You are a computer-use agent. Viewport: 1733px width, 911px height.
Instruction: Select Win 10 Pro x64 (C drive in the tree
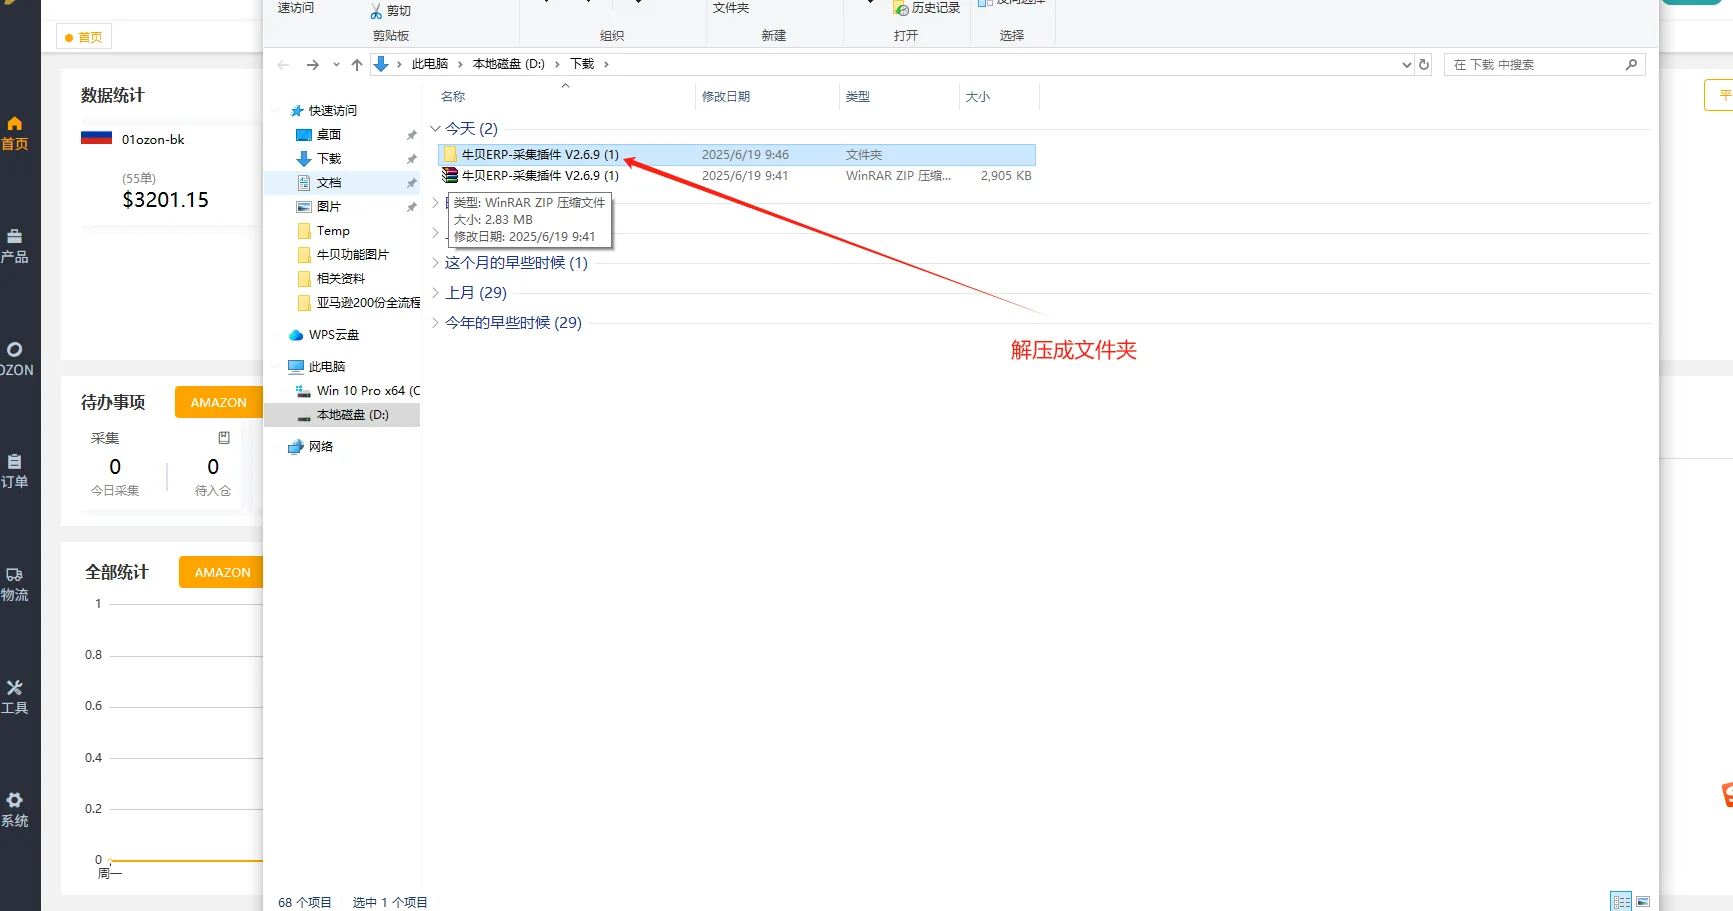368,391
